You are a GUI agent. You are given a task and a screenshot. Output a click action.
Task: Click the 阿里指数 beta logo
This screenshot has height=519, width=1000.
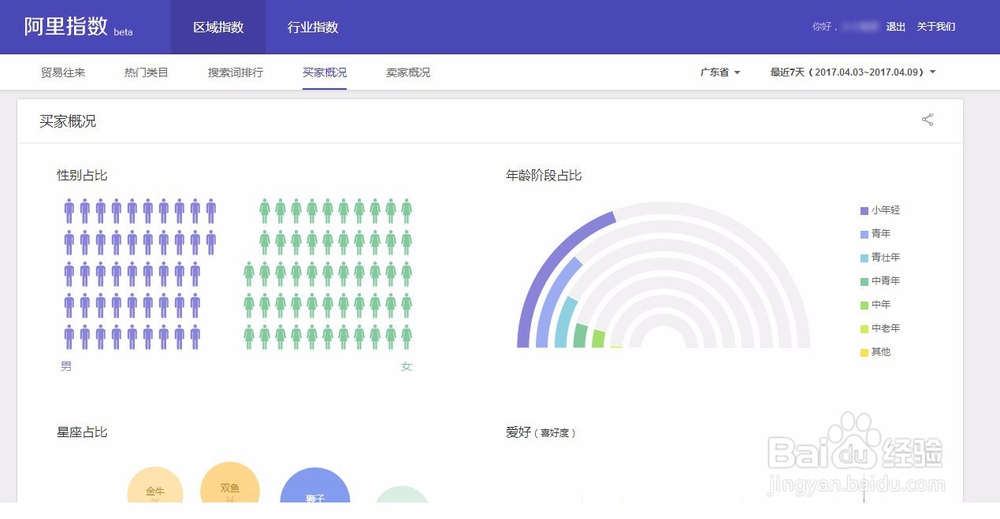tap(78, 27)
